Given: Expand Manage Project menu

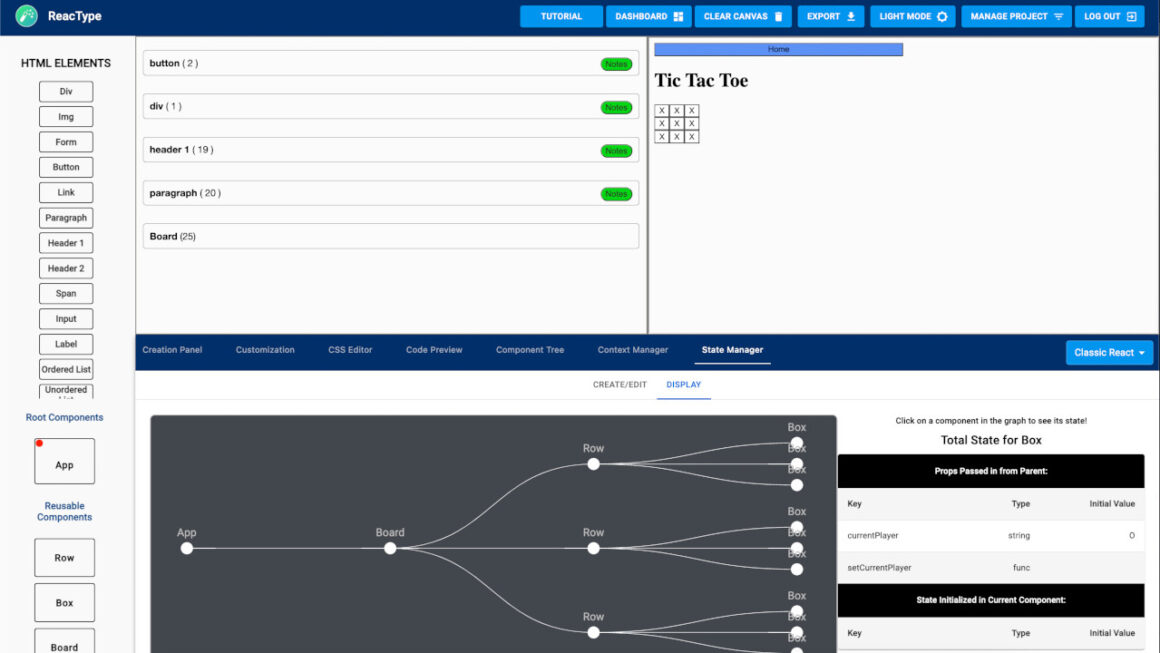Looking at the screenshot, I should (x=1016, y=17).
